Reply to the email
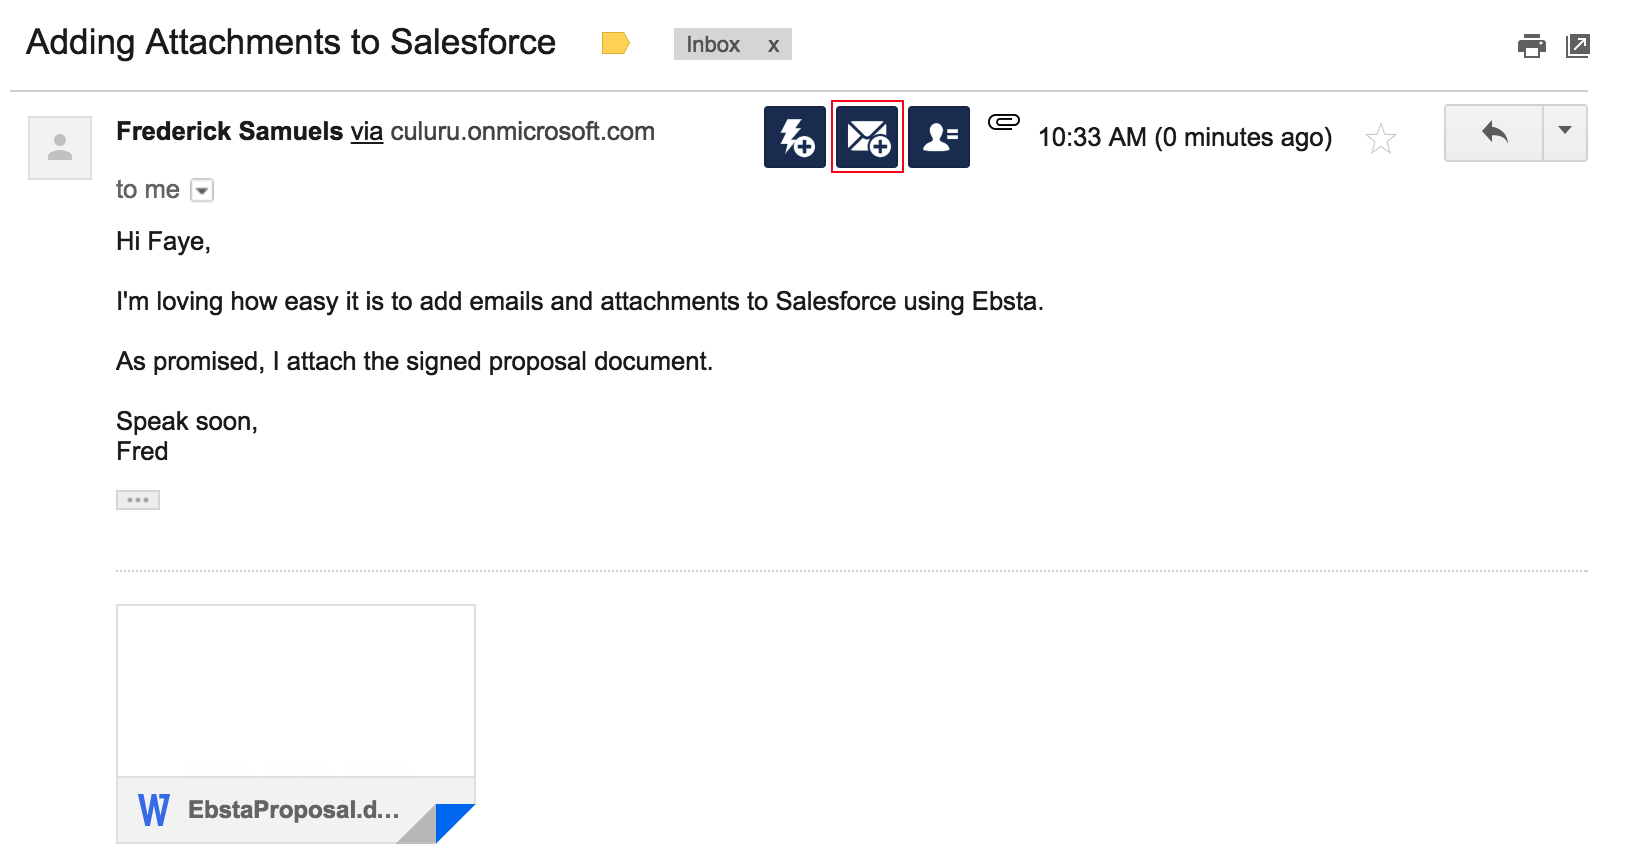The height and width of the screenshot is (868, 1640). pos(1494,132)
